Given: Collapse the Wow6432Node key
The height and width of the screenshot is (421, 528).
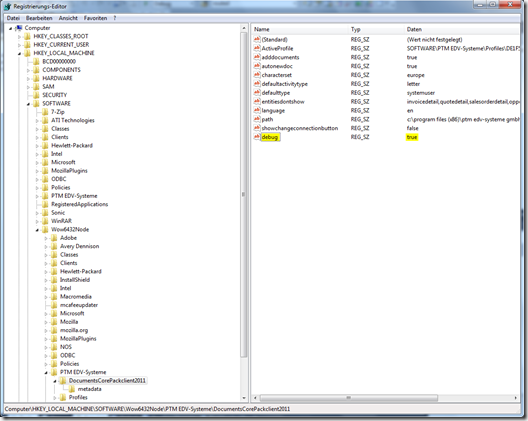Looking at the screenshot, I should coord(37,230).
